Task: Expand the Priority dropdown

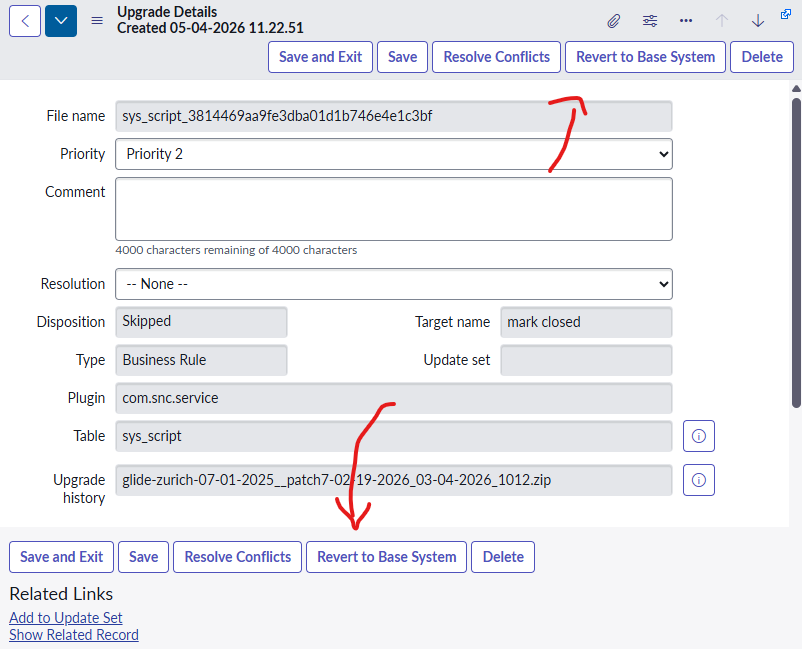Action: 393,154
